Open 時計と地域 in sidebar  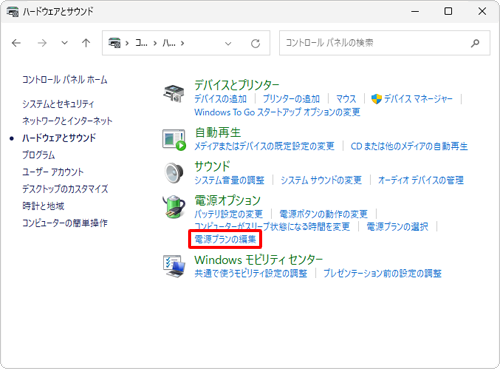(43, 206)
